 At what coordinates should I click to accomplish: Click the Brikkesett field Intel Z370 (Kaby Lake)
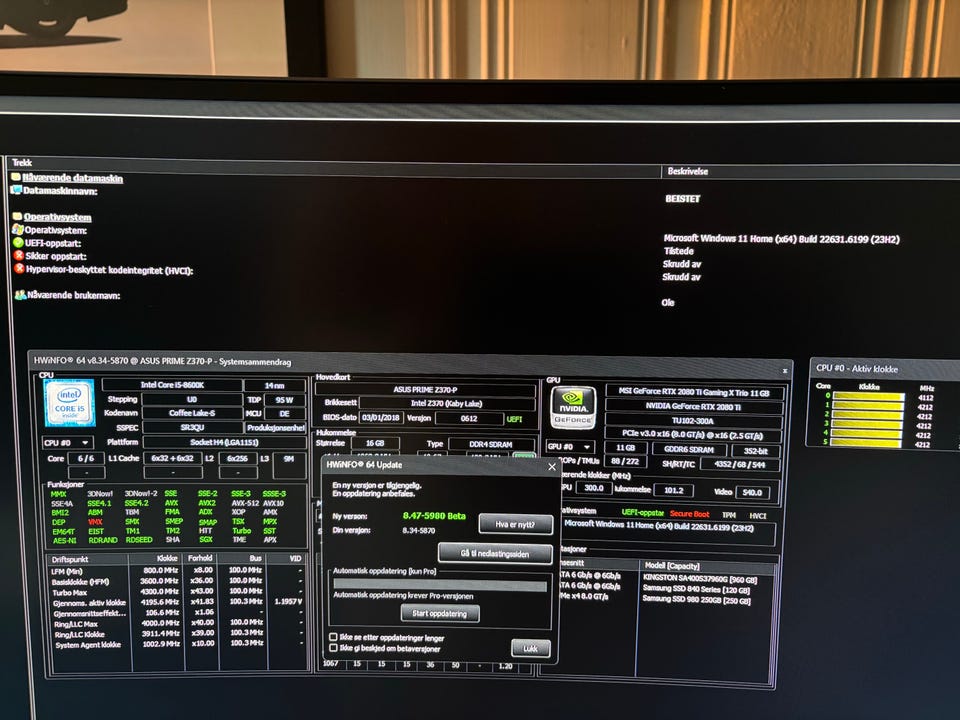[x=446, y=403]
